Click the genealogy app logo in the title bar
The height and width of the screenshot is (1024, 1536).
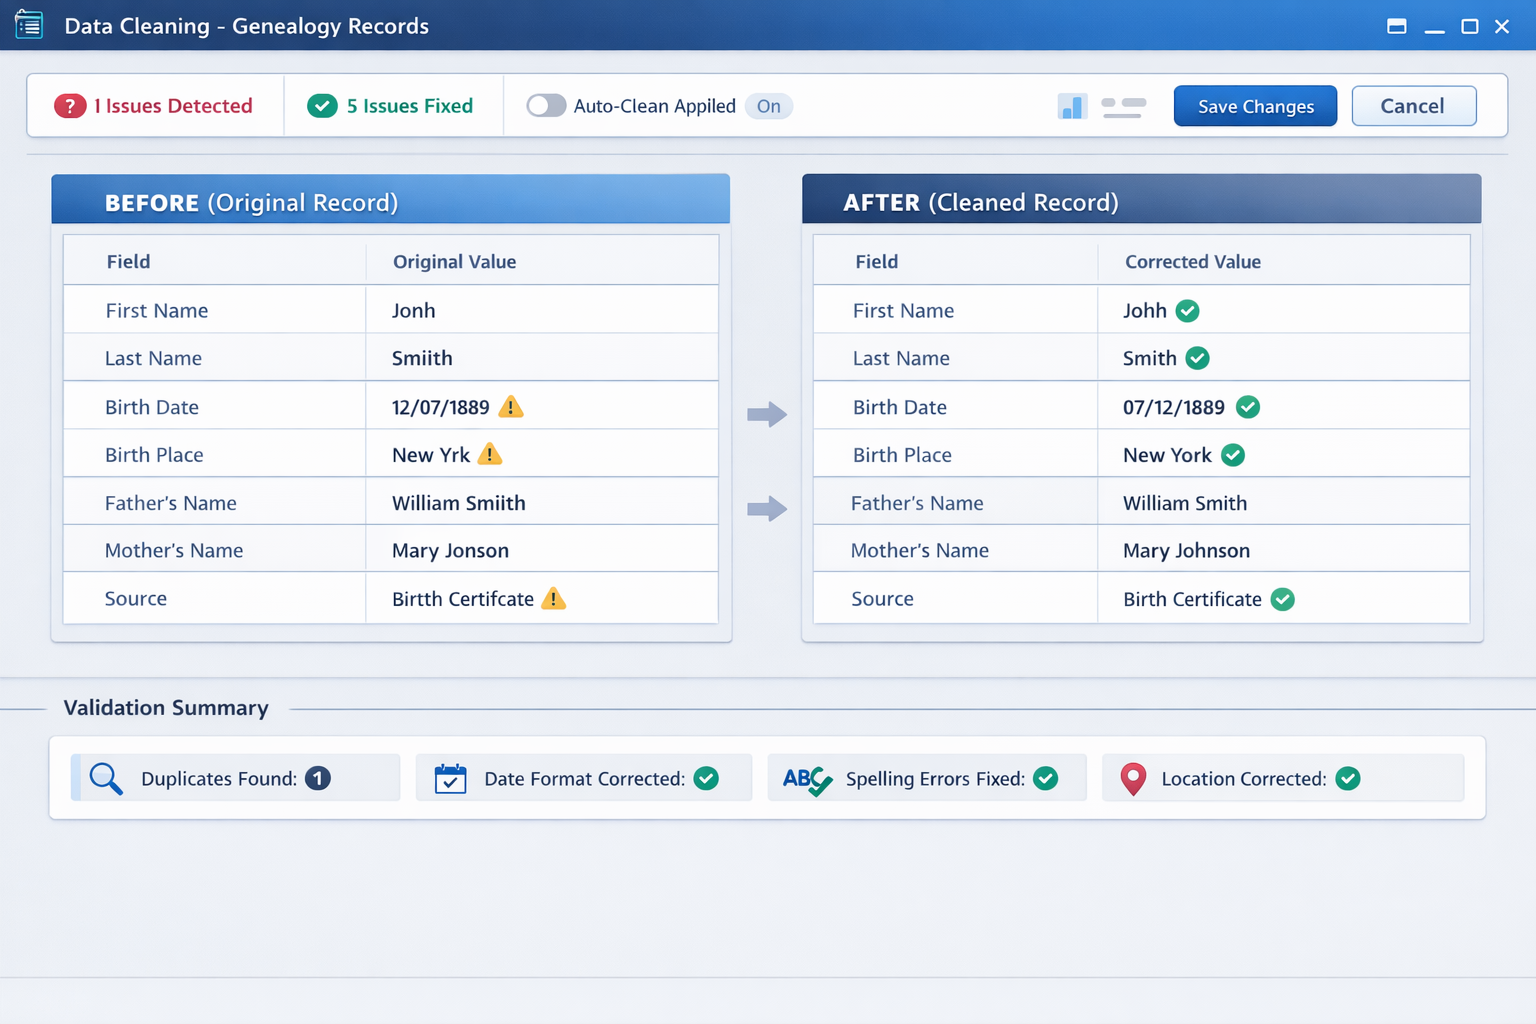(x=29, y=24)
